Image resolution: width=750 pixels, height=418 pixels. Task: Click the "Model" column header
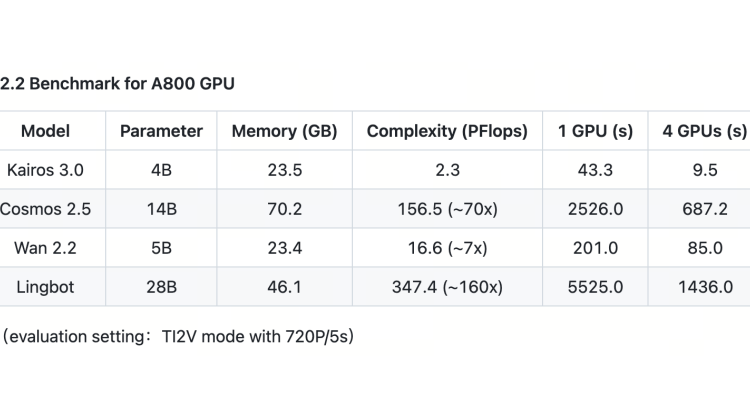[x=45, y=131]
